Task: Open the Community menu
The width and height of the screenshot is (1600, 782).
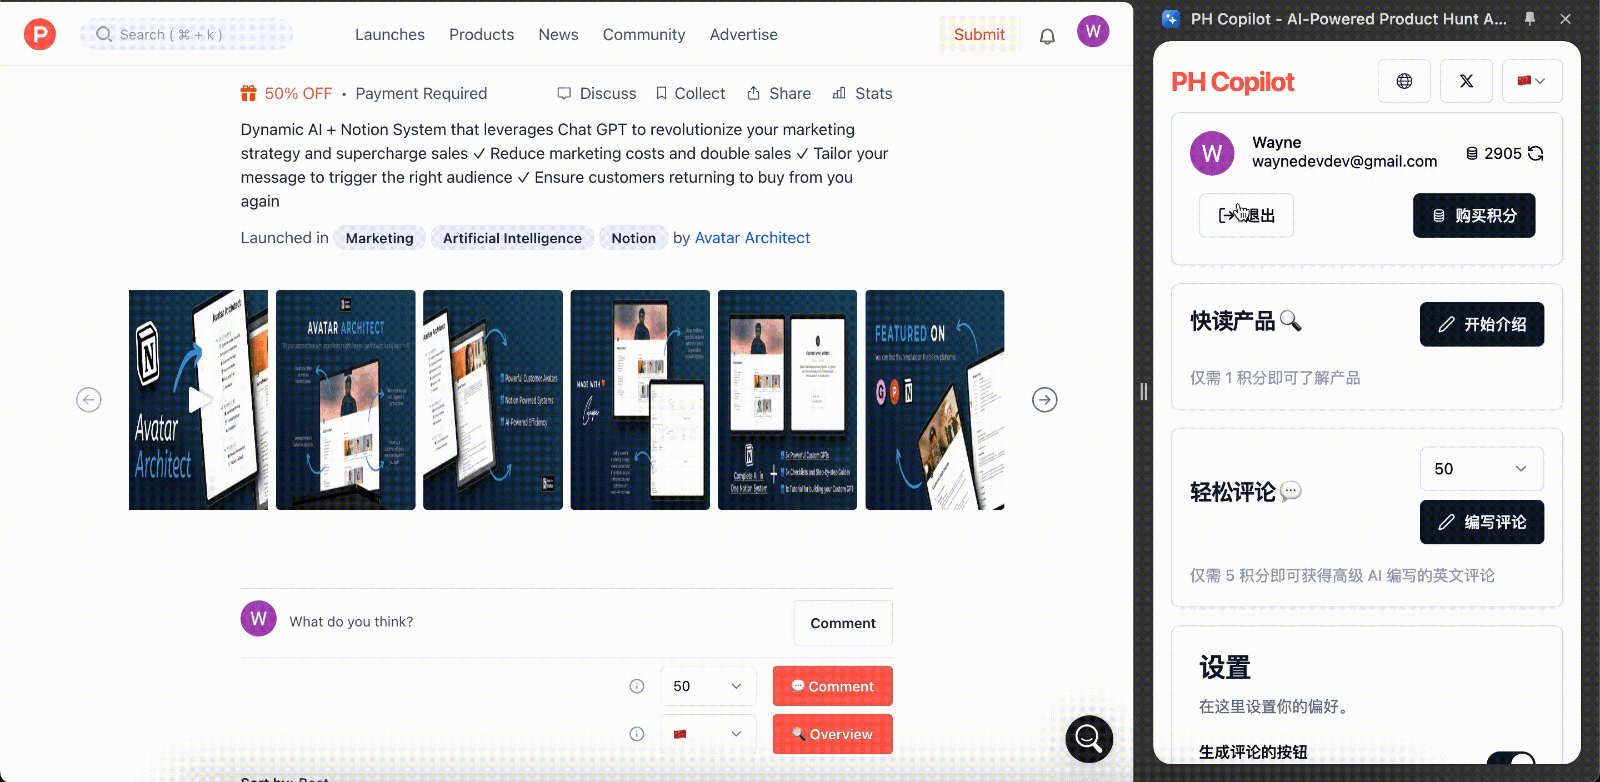Action: (644, 34)
